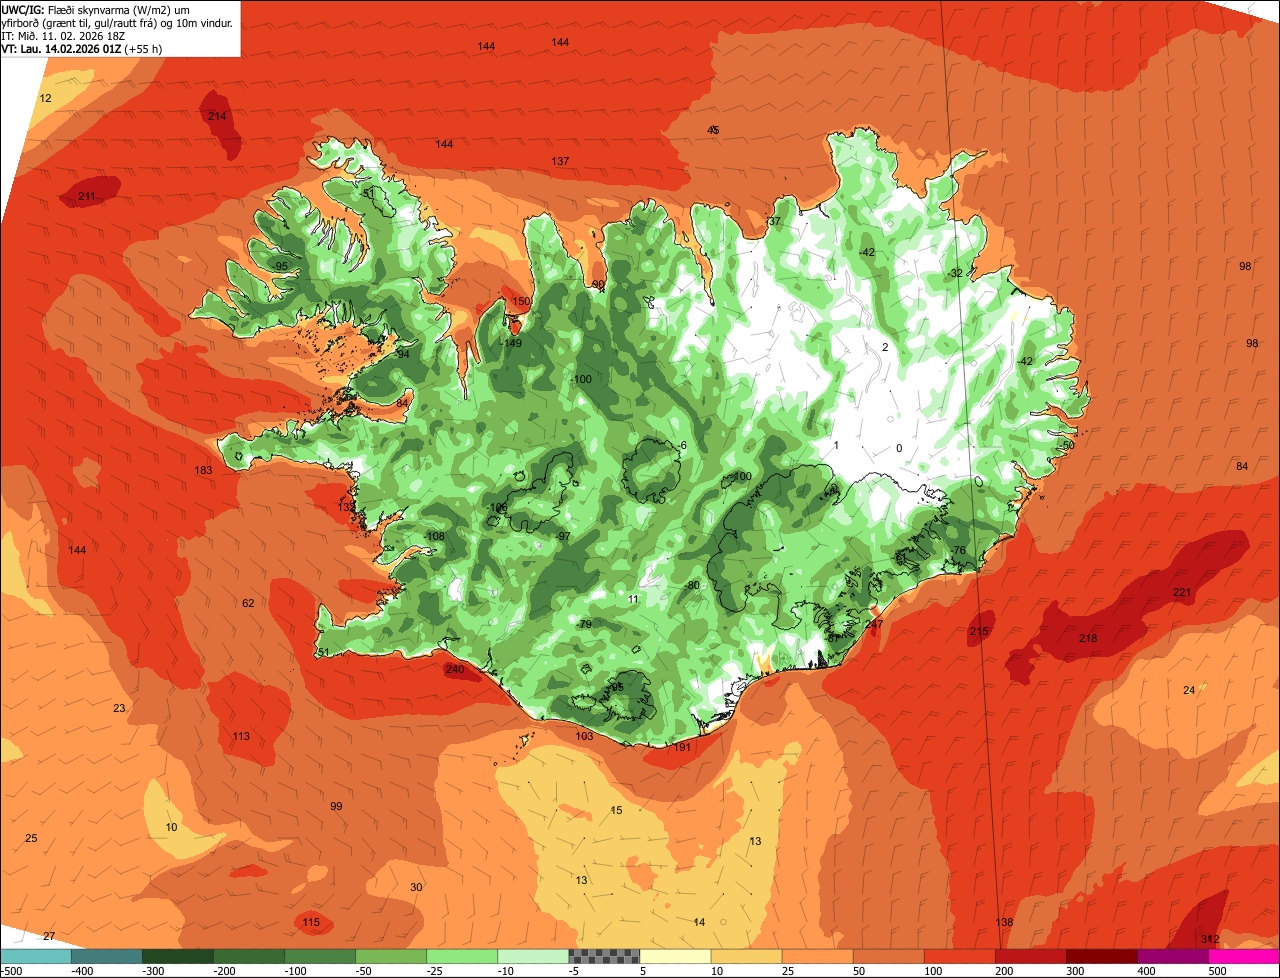This screenshot has width=1280, height=978.
Task: Click the legend swatch between -500 and -400
Action: coord(36,955)
